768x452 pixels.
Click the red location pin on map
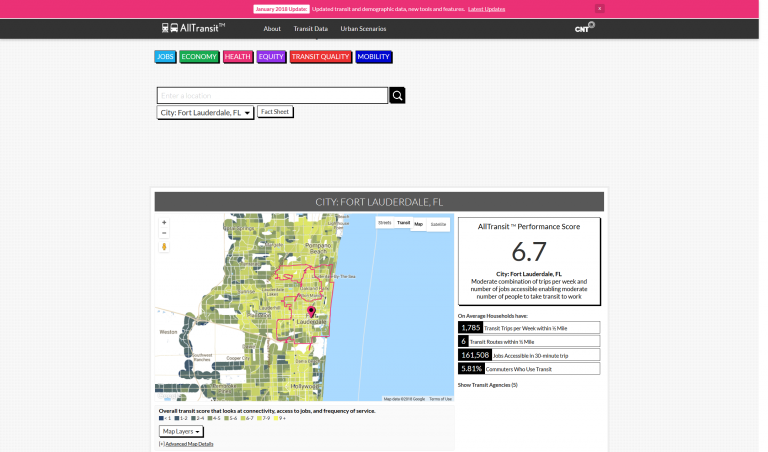(311, 312)
